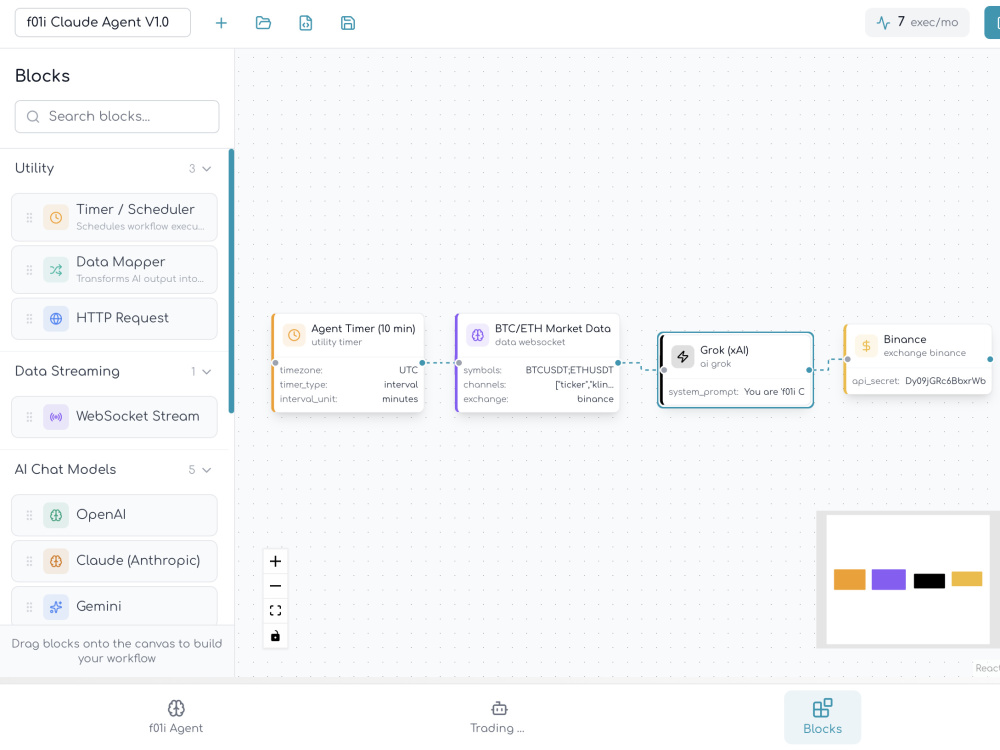This screenshot has height=750, width=1000.
Task: Click the 'UTC' timezone value
Action: [x=408, y=371]
